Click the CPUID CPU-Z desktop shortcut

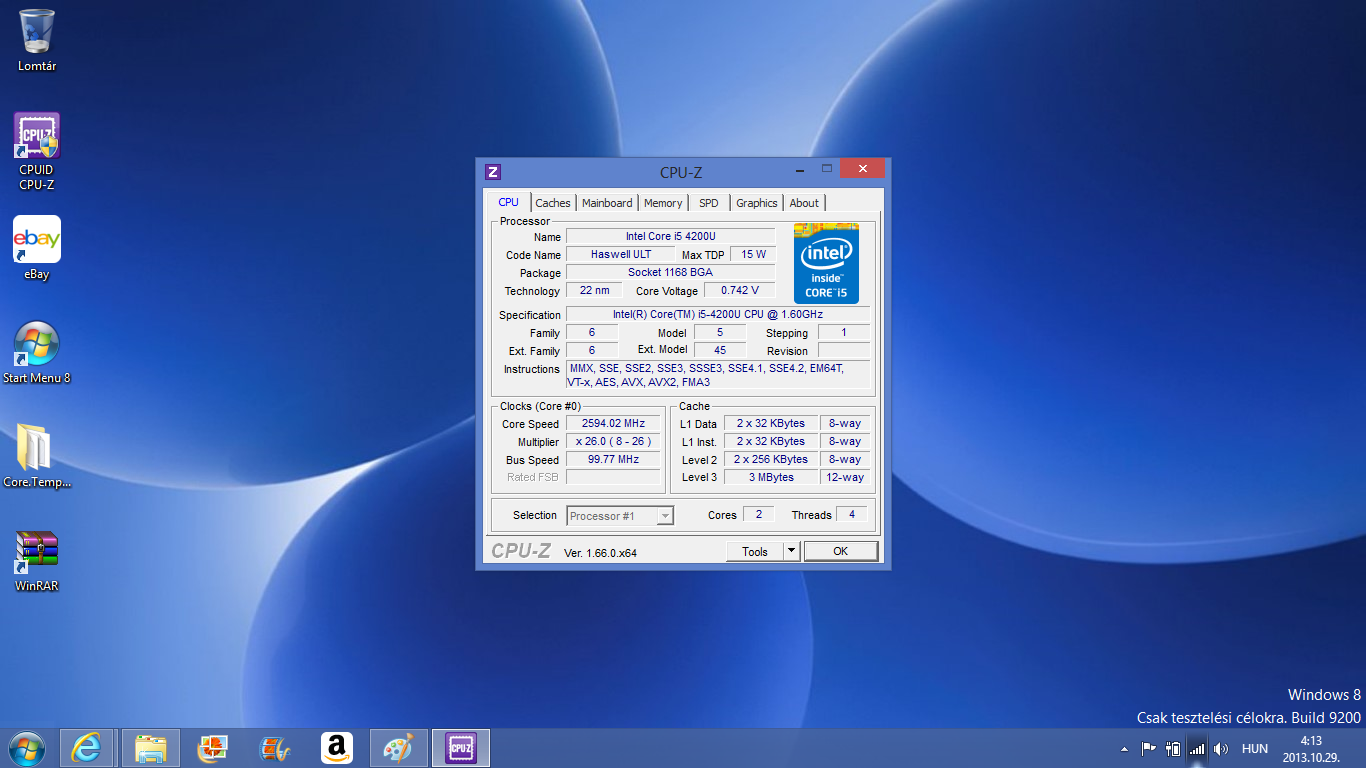click(36, 150)
